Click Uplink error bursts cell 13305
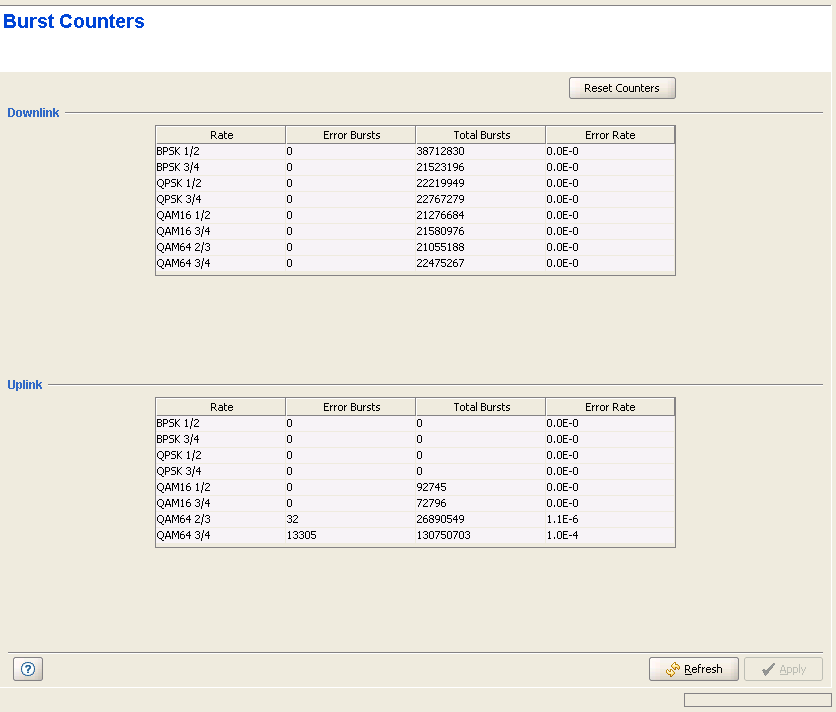The image size is (836, 712). point(302,535)
